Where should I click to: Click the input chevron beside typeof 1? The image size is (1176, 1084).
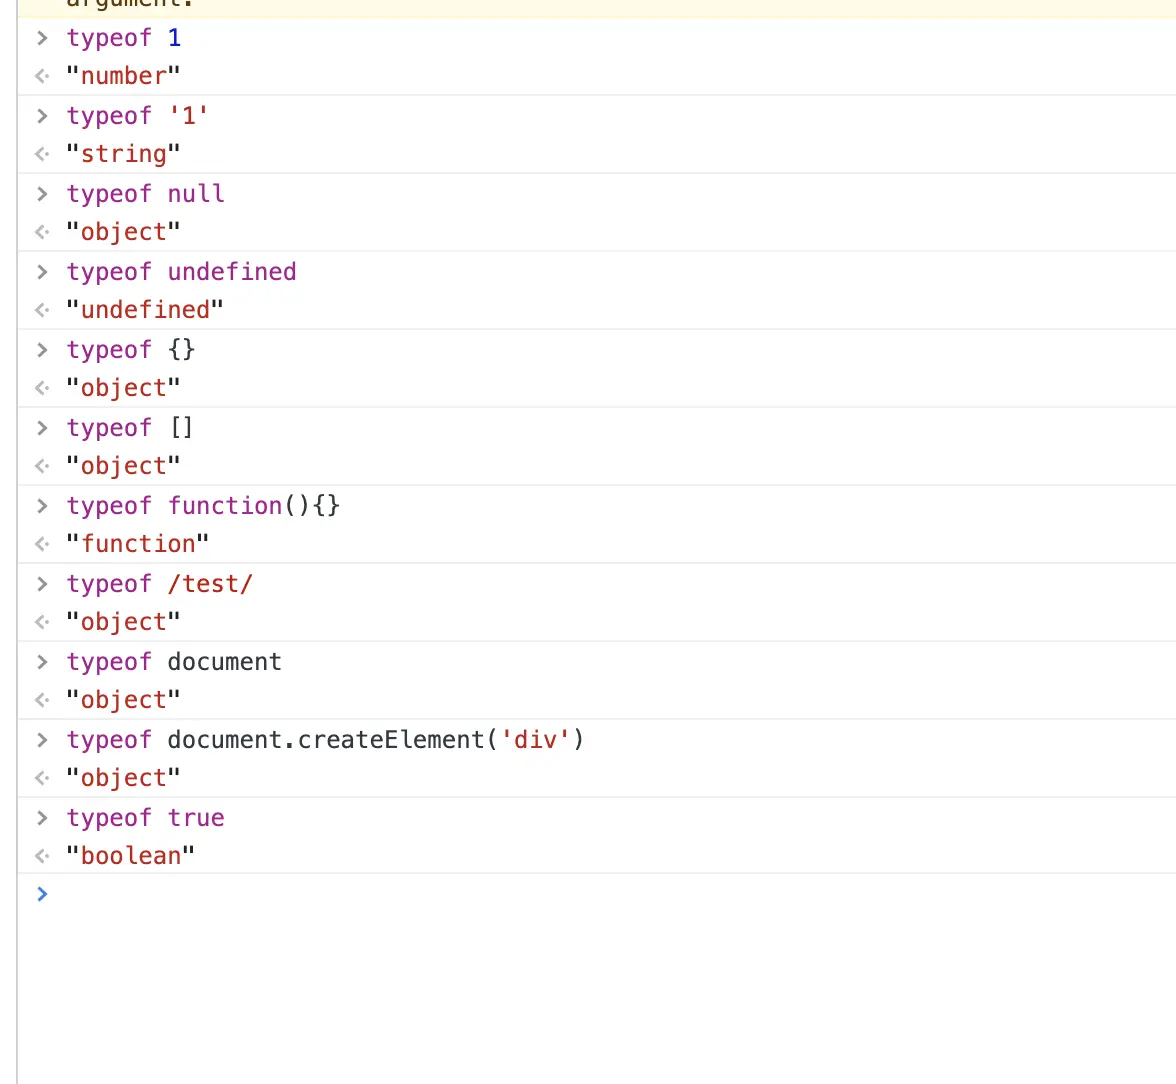pos(42,38)
